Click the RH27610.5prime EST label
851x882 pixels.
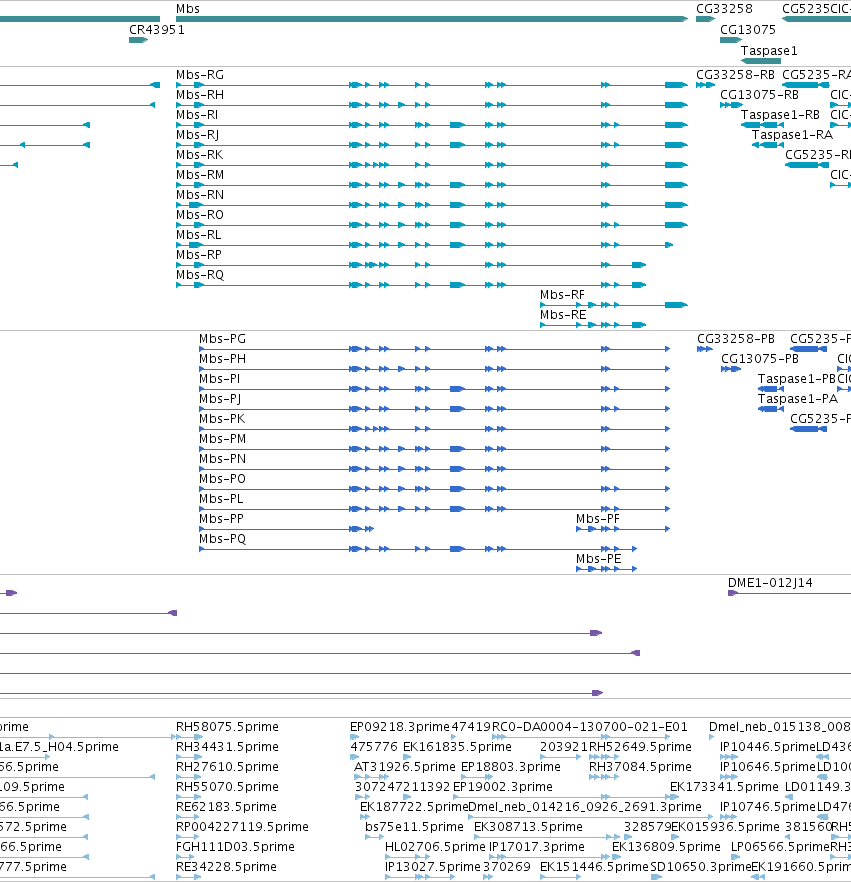(227, 767)
